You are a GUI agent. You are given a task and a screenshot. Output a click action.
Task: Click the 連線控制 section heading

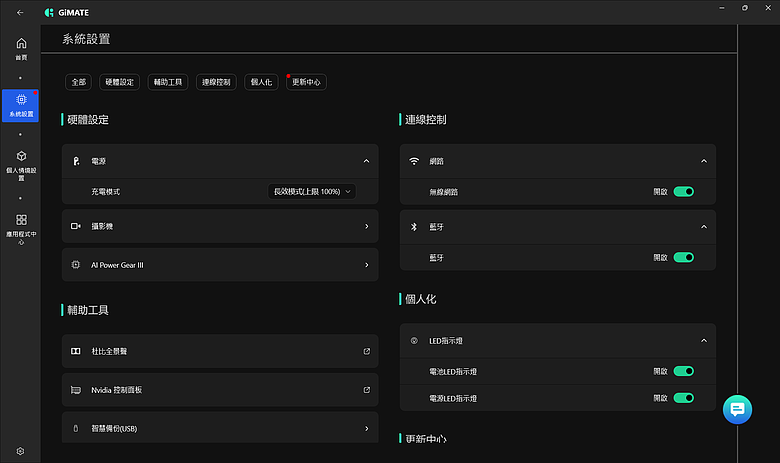tap(425, 119)
